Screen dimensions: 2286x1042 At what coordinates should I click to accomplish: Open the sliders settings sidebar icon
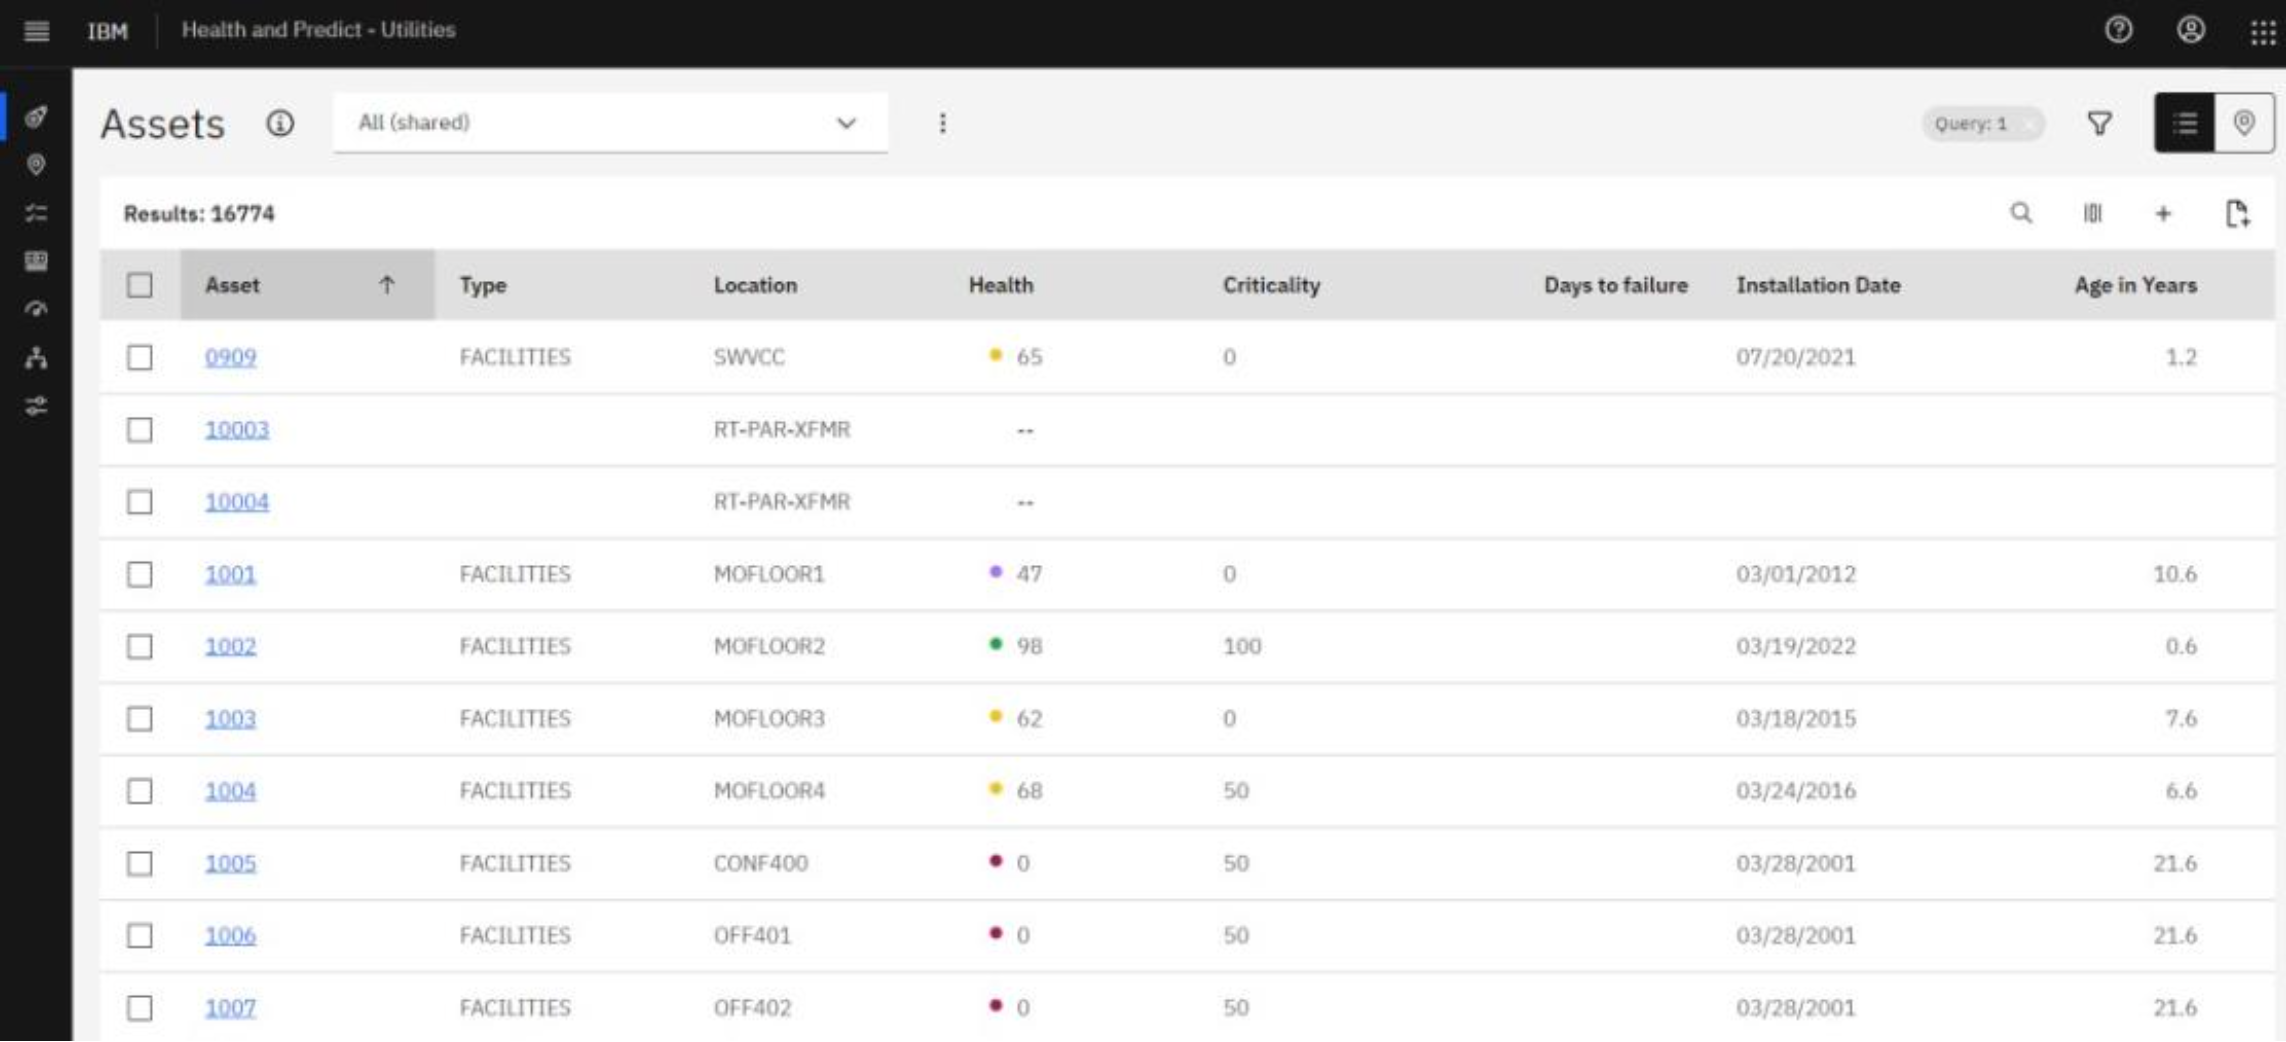(x=36, y=406)
